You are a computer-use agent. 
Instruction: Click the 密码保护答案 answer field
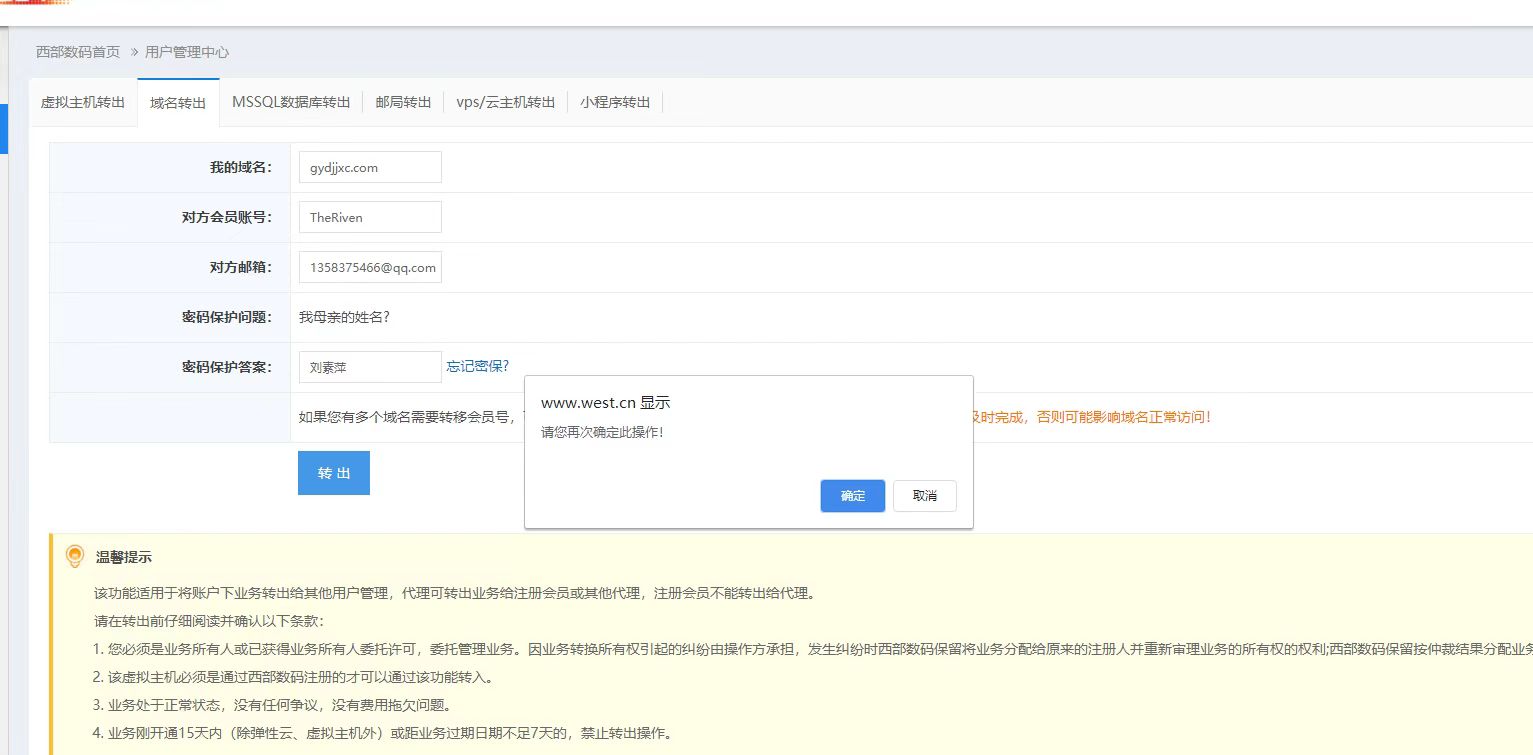tap(369, 367)
